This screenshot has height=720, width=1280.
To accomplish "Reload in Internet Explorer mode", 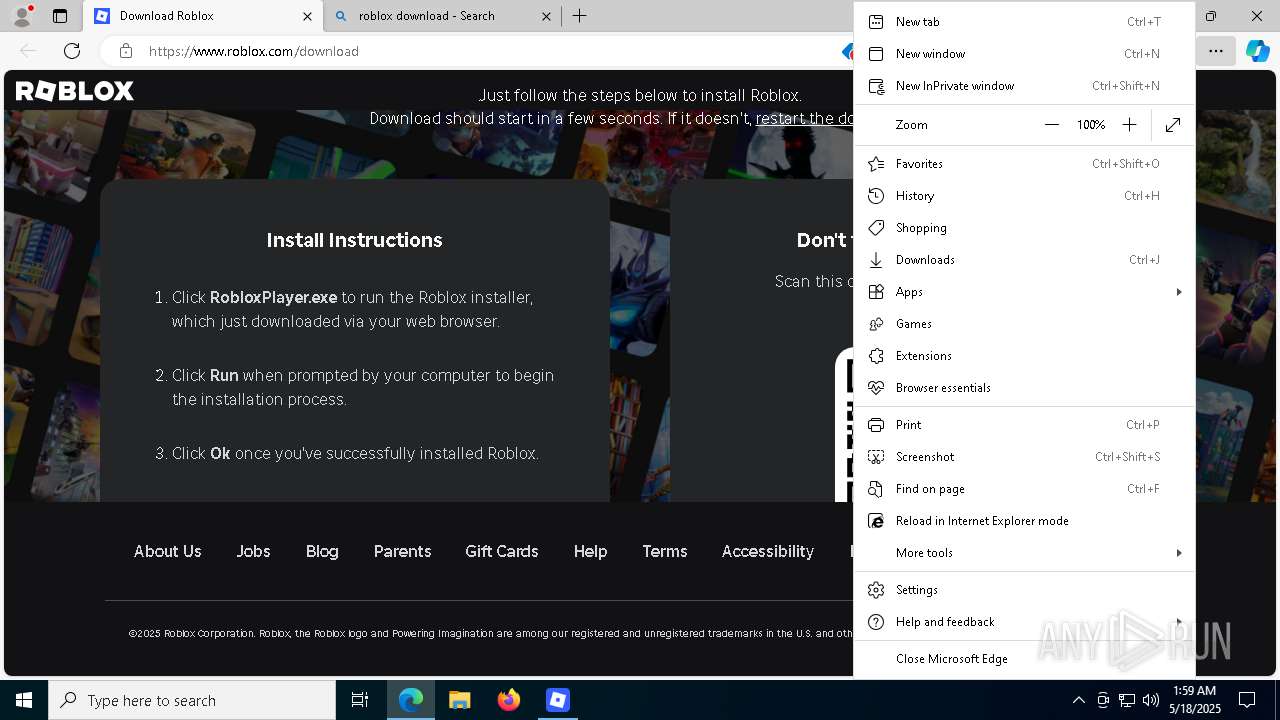I will tap(1024, 521).
